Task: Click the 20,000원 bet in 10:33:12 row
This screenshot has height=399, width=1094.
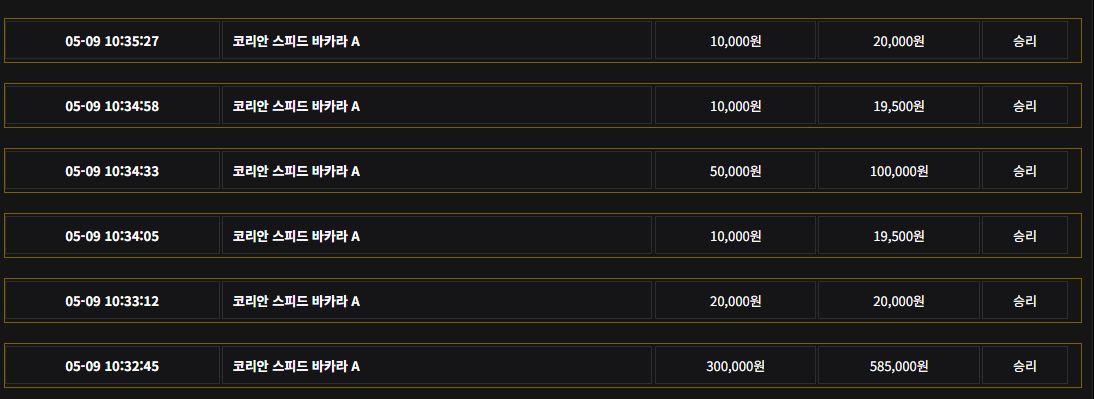Action: pos(735,300)
